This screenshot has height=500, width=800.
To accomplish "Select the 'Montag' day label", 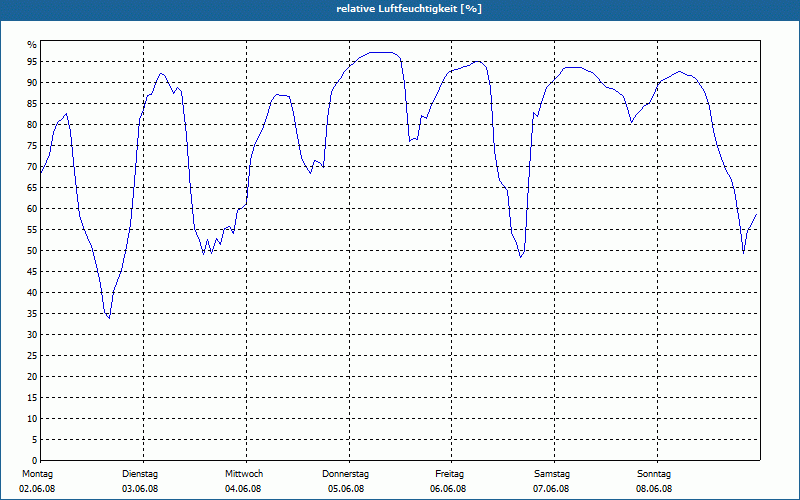I will pyautogui.click(x=37, y=474).
